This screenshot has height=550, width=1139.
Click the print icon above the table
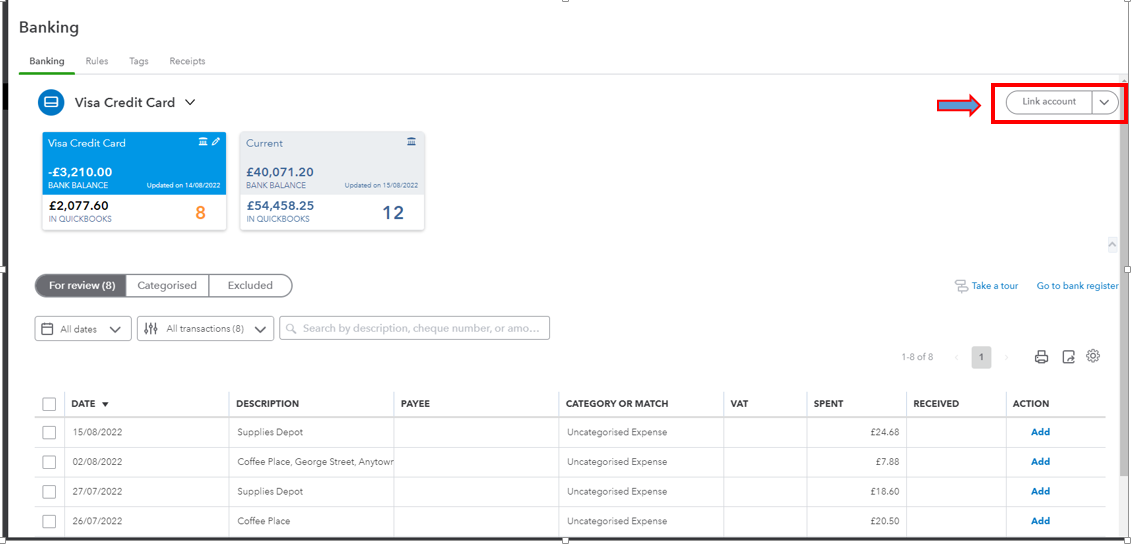pyautogui.click(x=1041, y=357)
